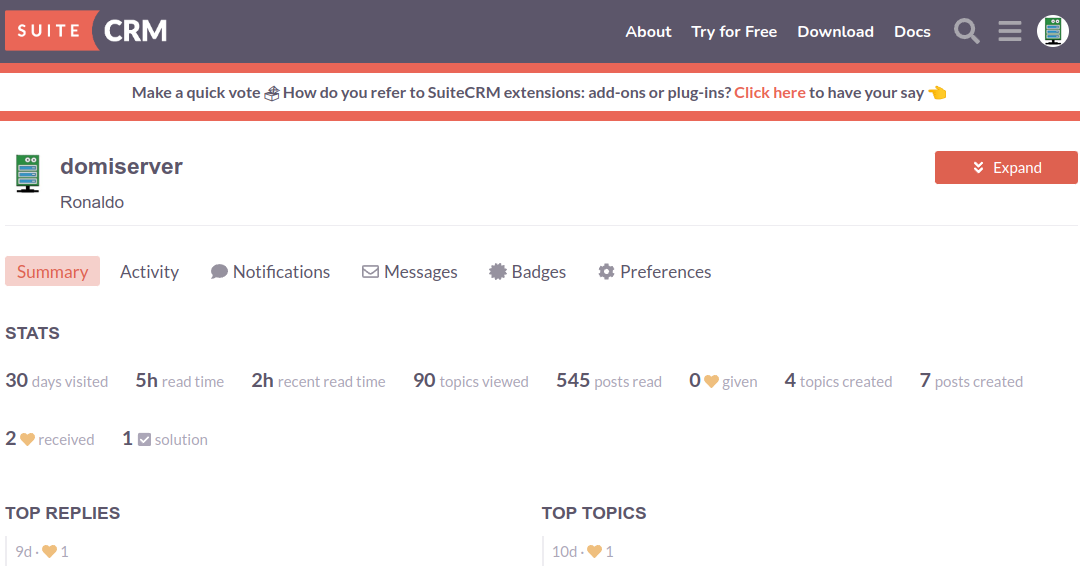Click the SuiteCRM logo

click(x=86, y=31)
